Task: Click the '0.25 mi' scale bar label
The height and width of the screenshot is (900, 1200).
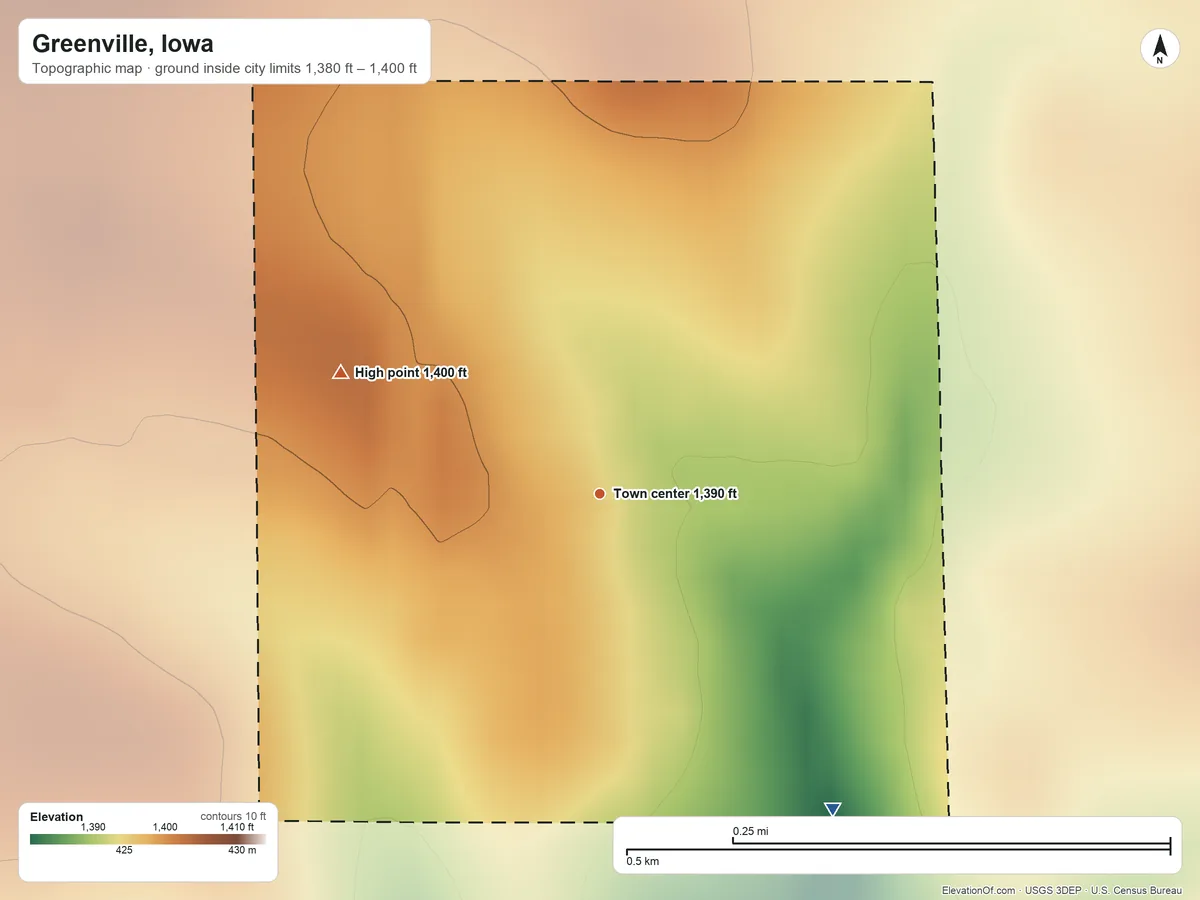Action: pyautogui.click(x=750, y=832)
